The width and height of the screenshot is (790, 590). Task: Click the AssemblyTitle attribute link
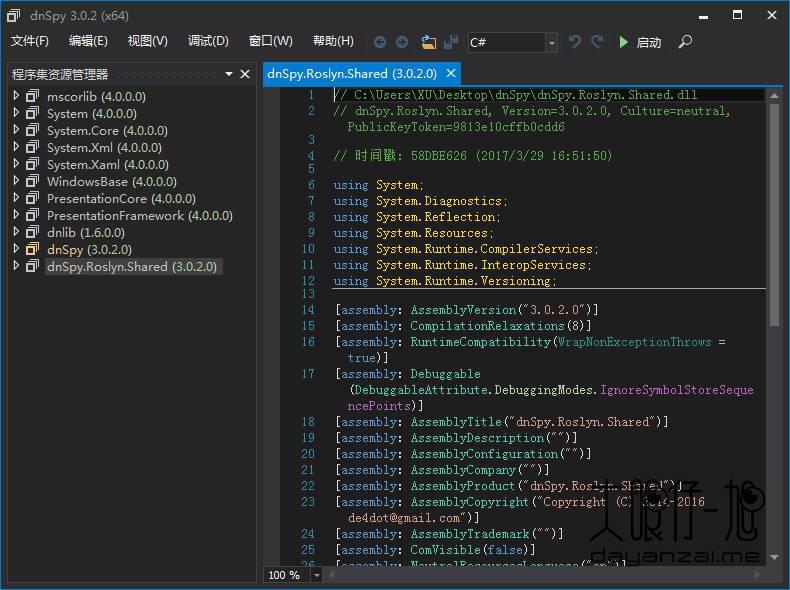pyautogui.click(x=456, y=422)
